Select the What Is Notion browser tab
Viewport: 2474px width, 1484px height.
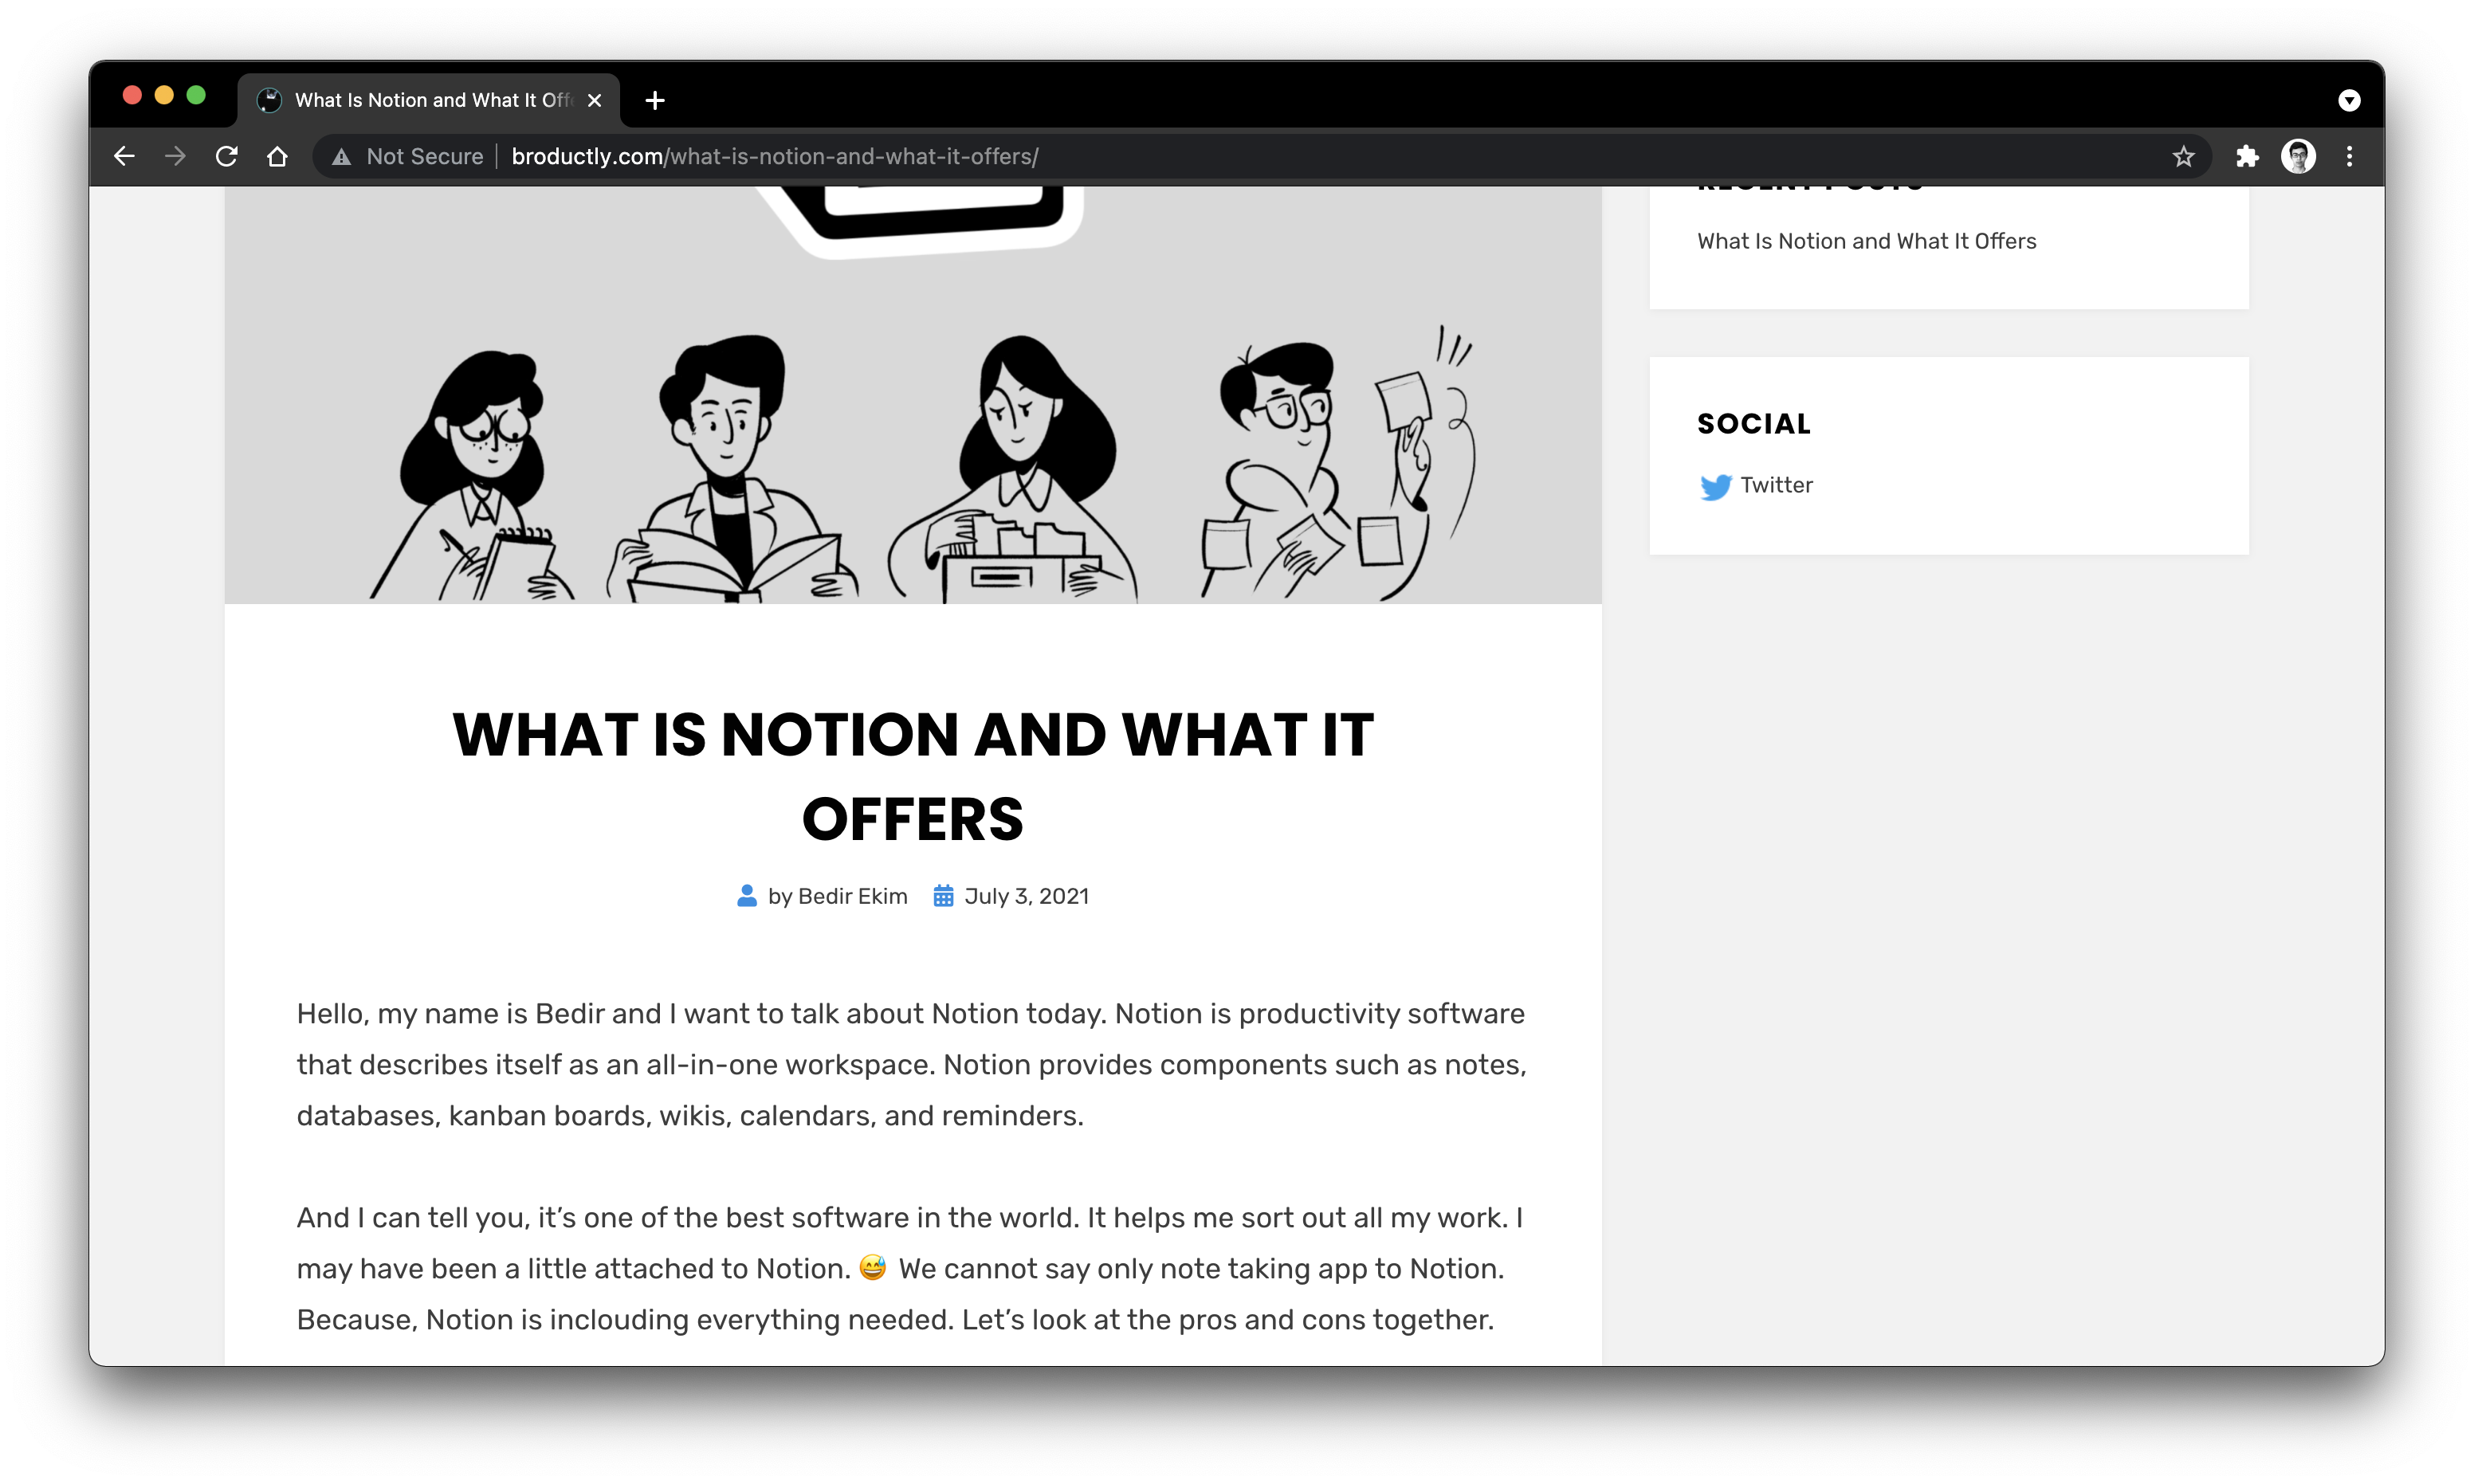click(x=430, y=100)
